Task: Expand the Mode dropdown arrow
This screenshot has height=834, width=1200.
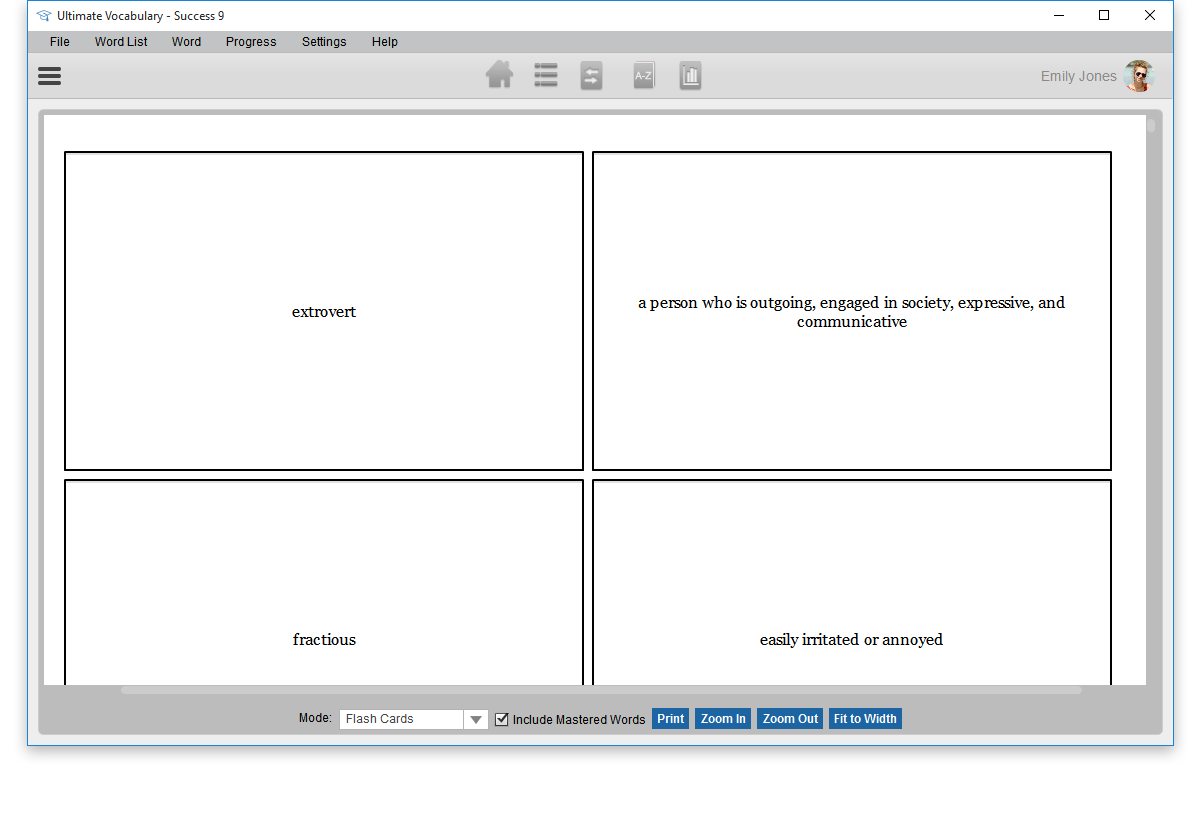Action: 476,719
